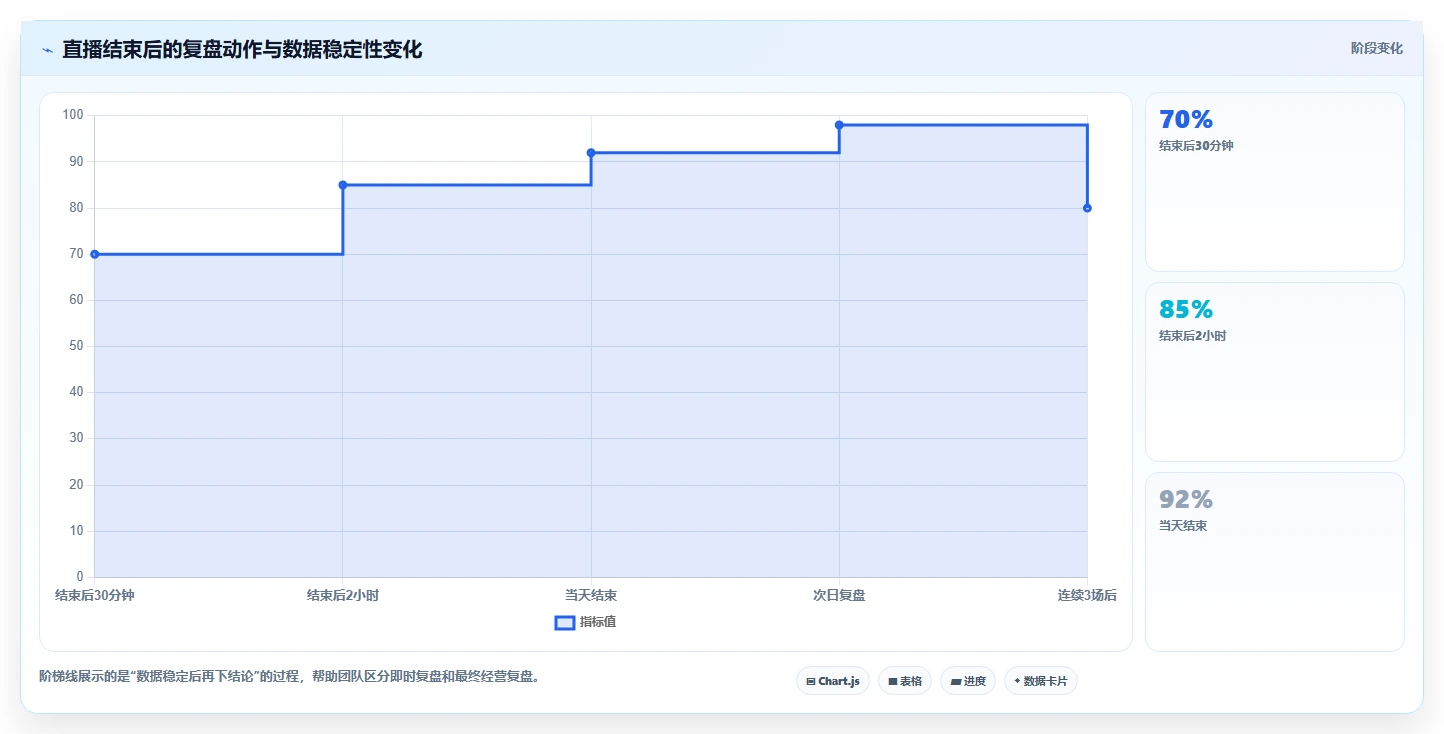
Task: Click the 结束后30分钟 x-axis label
Action: click(95, 595)
